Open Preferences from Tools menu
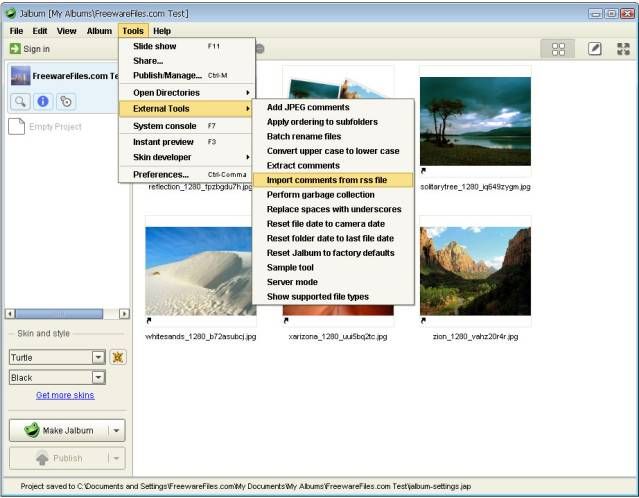Viewport: 639px width, 498px height. [x=161, y=174]
